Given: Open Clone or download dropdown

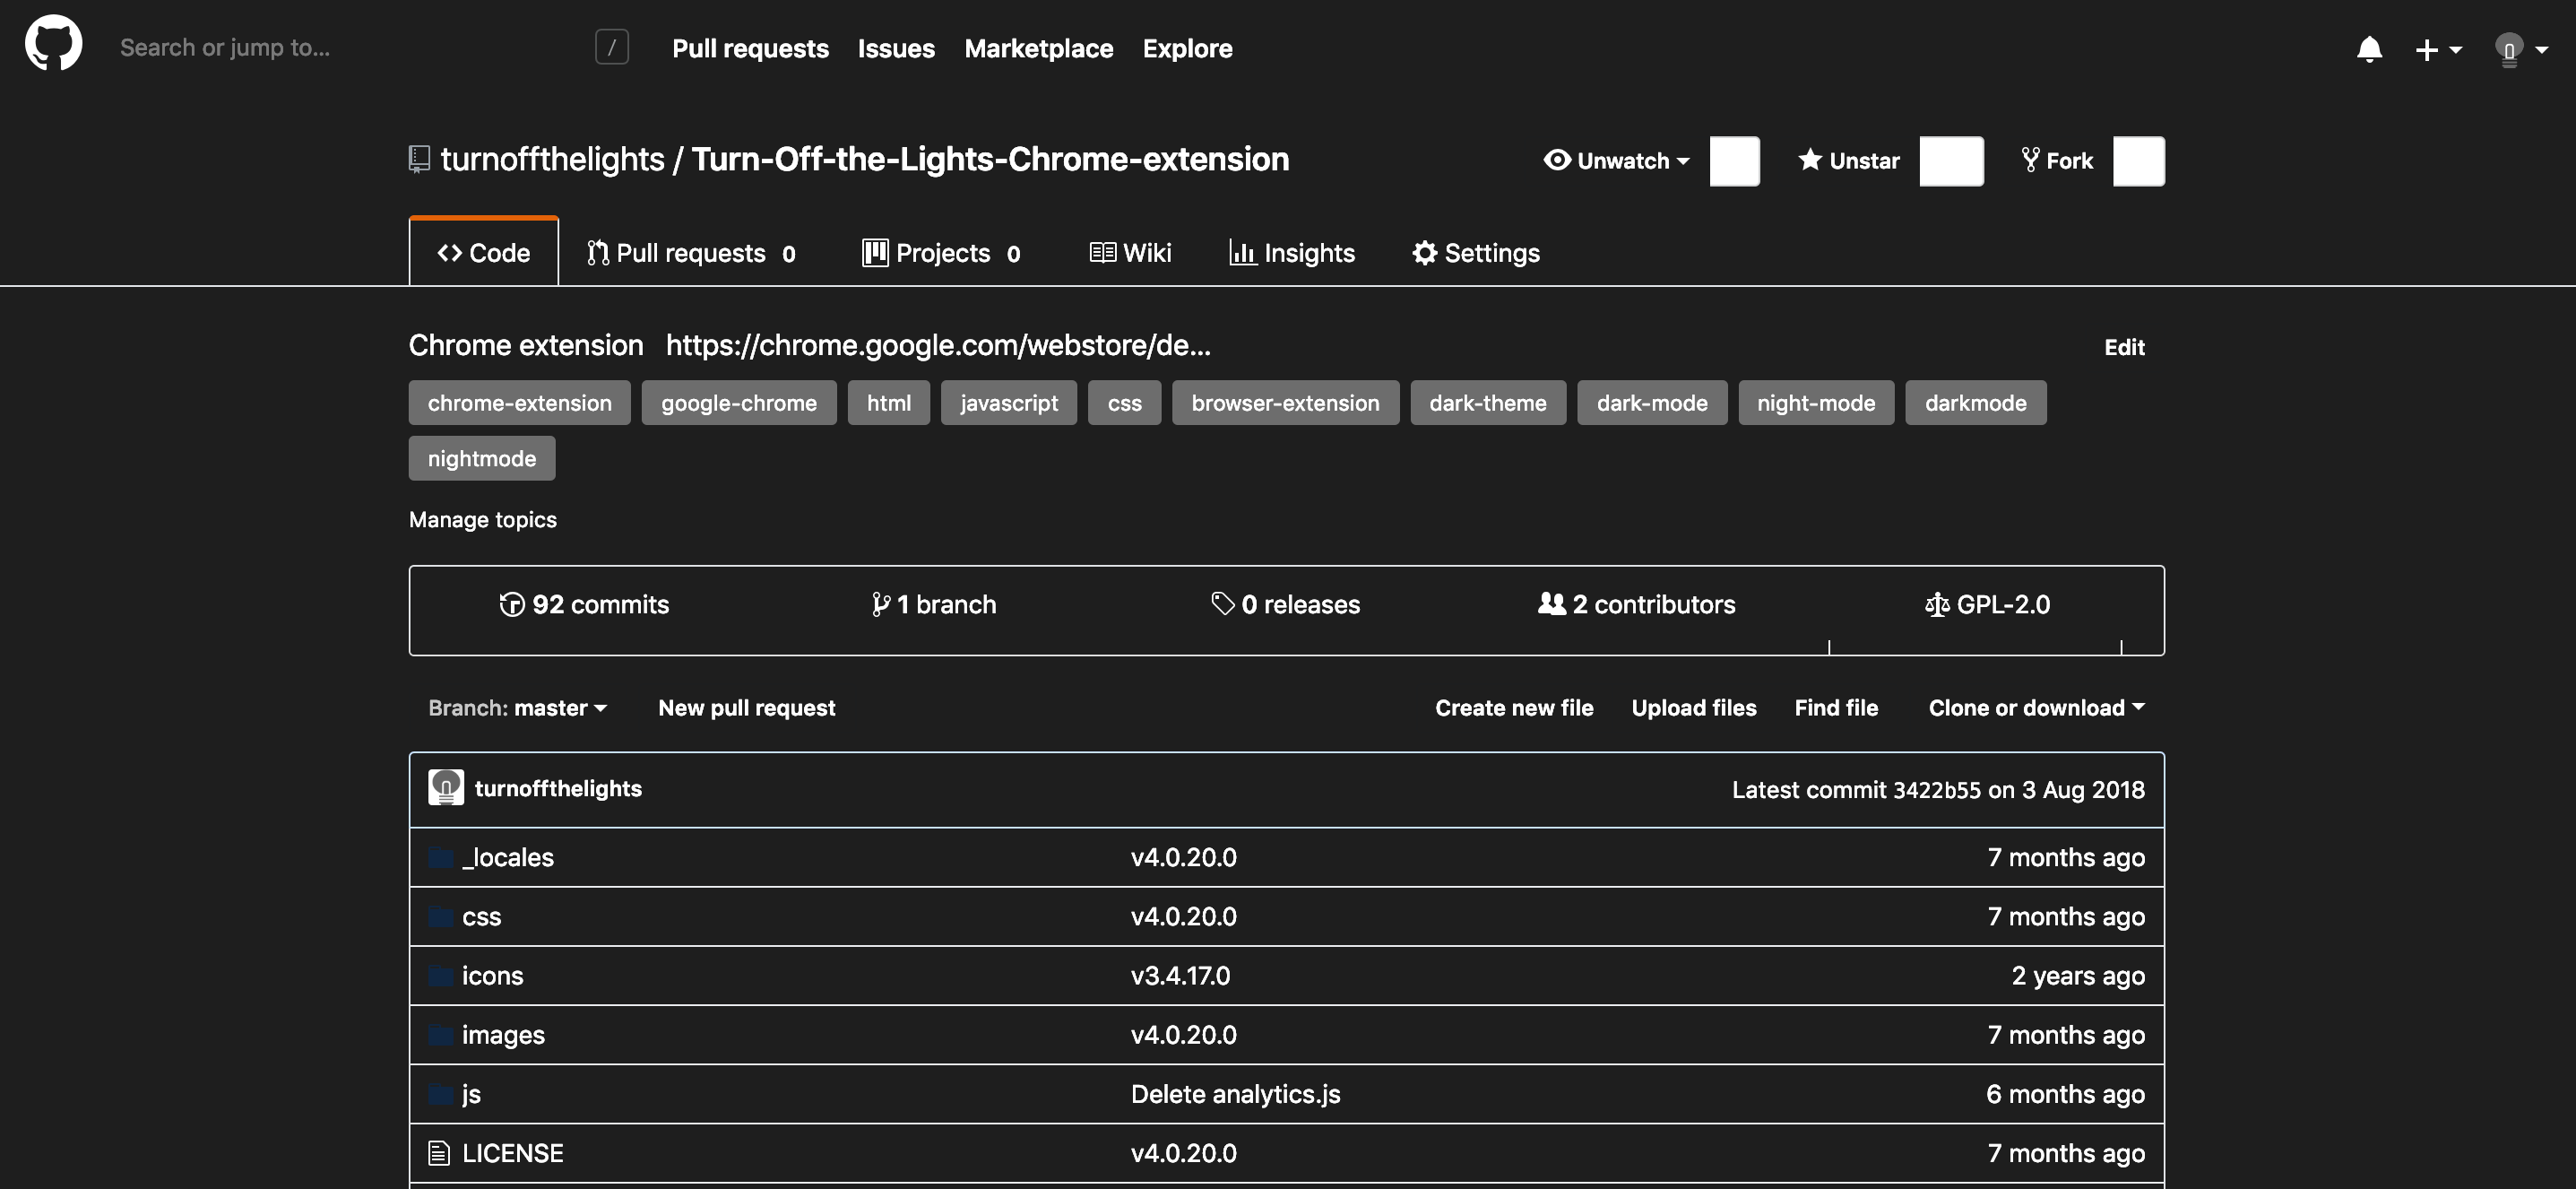Looking at the screenshot, I should pyautogui.click(x=2037, y=707).
